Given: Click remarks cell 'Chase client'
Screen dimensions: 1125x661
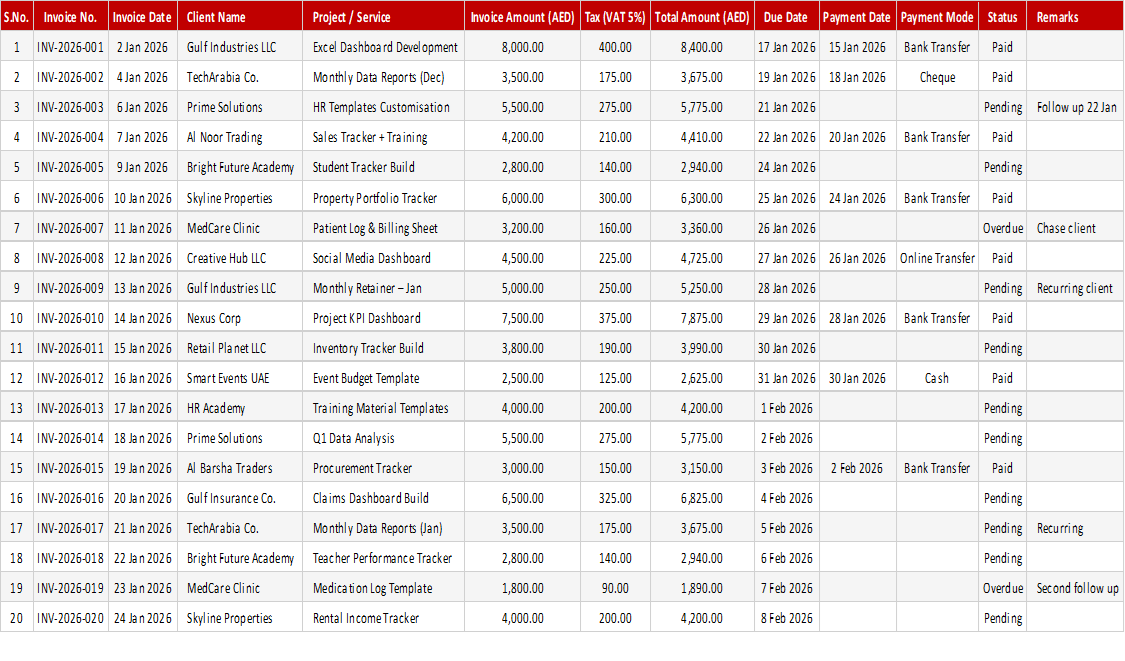Looking at the screenshot, I should coord(1075,228).
